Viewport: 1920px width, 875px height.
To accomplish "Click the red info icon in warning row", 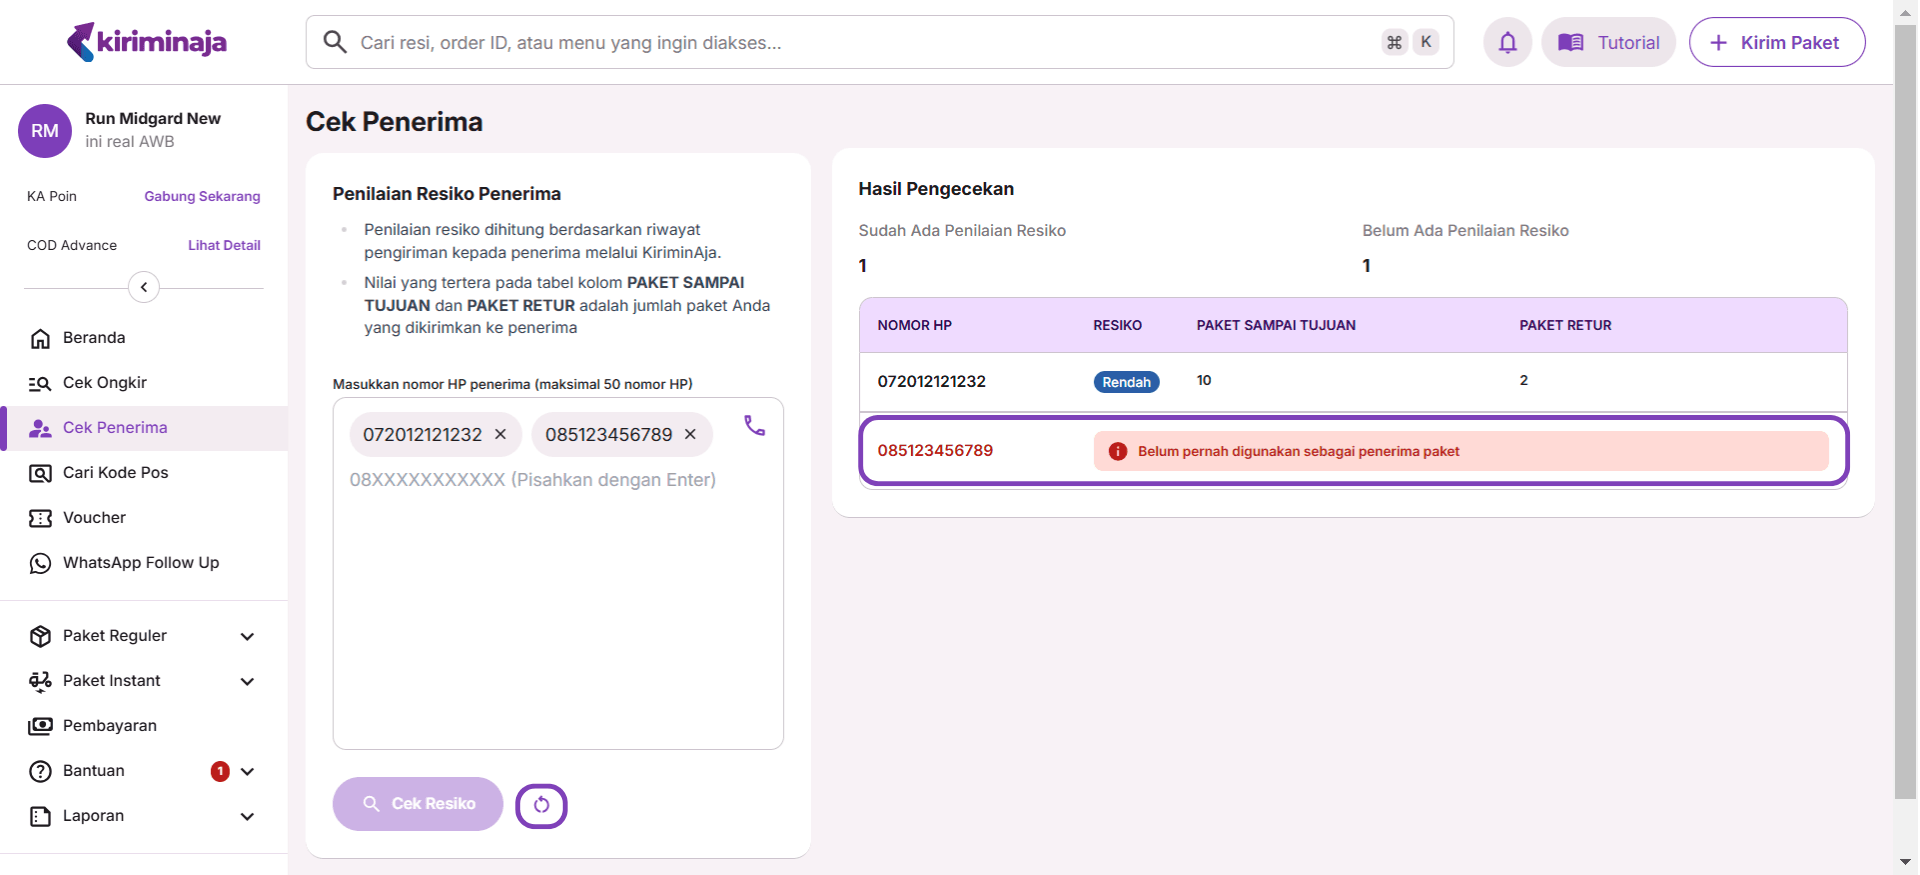I will pos(1118,452).
